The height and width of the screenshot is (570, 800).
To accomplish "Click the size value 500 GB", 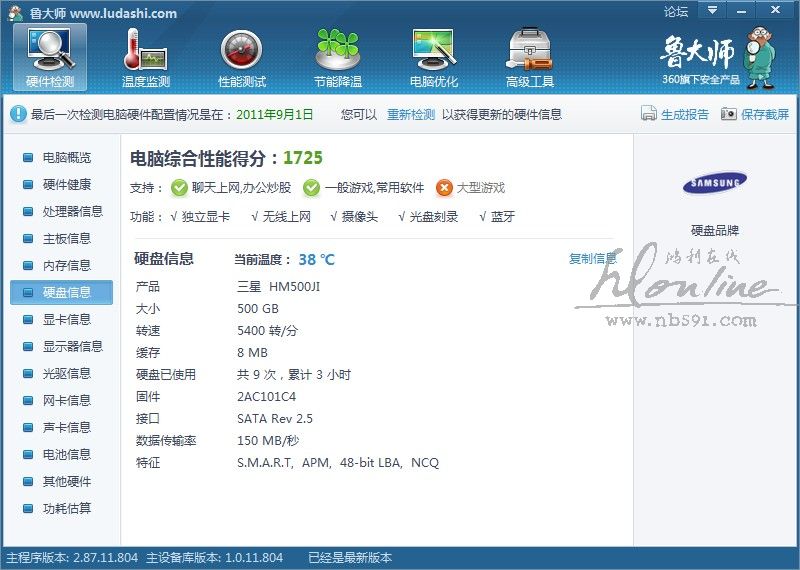I will 258,309.
